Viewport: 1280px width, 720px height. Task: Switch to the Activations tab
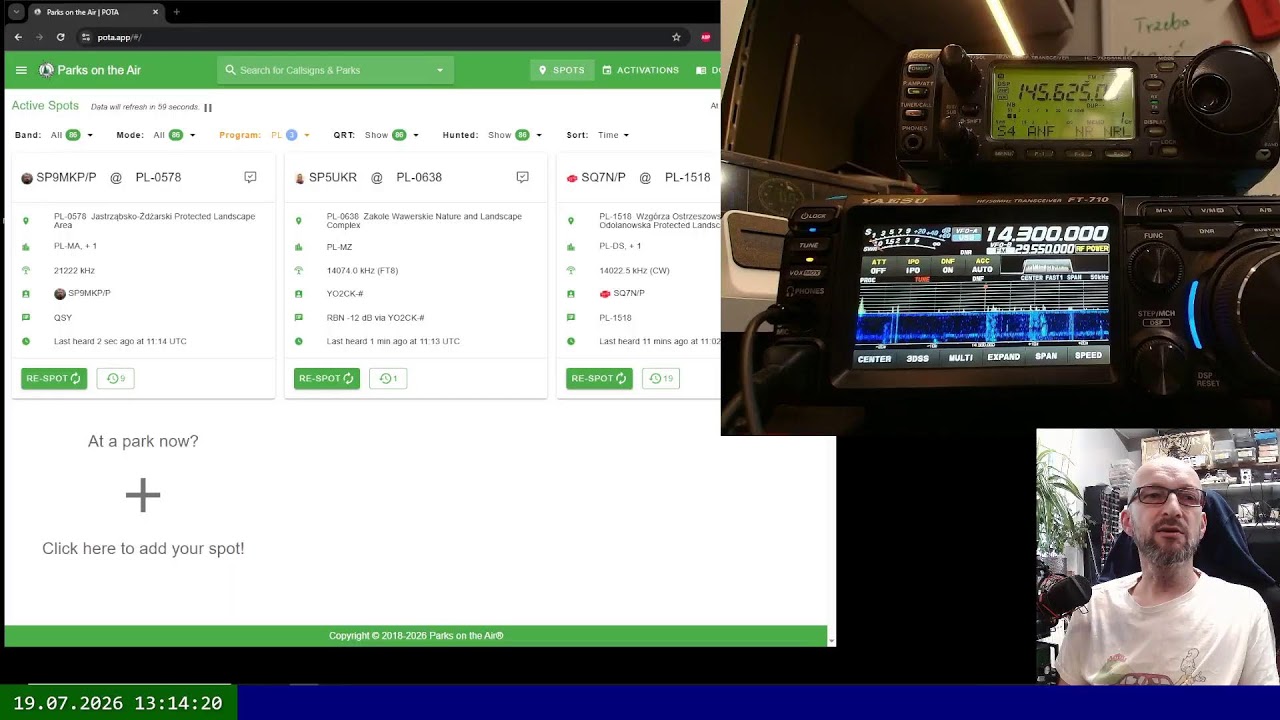(x=640, y=70)
